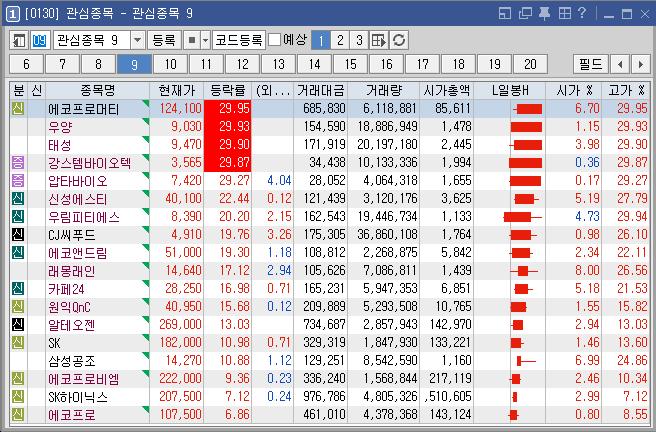This screenshot has height=432, width=656.
Task: Switch to group tab 6
Action: (26, 64)
